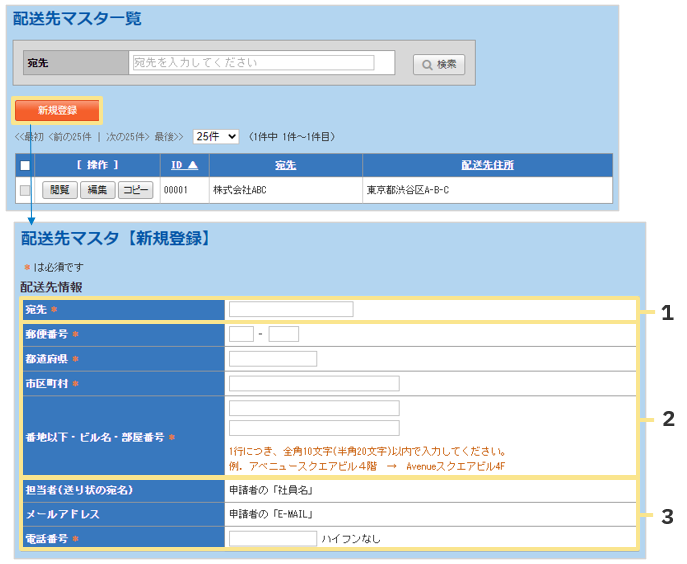The height and width of the screenshot is (564, 687).
Task: Tick the select-all checkbox in table header
Action: (25, 165)
